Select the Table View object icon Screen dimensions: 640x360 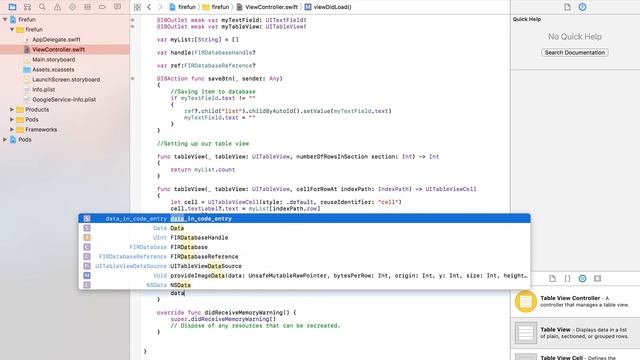point(526,333)
